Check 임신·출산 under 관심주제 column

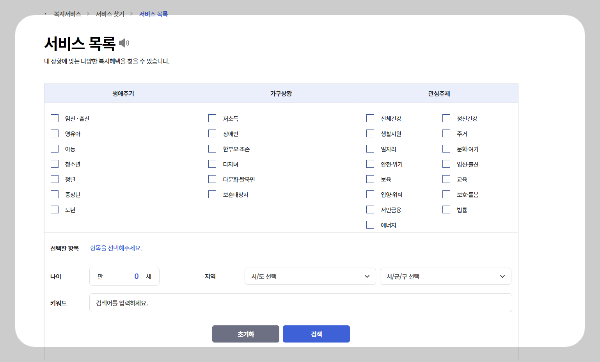point(446,164)
